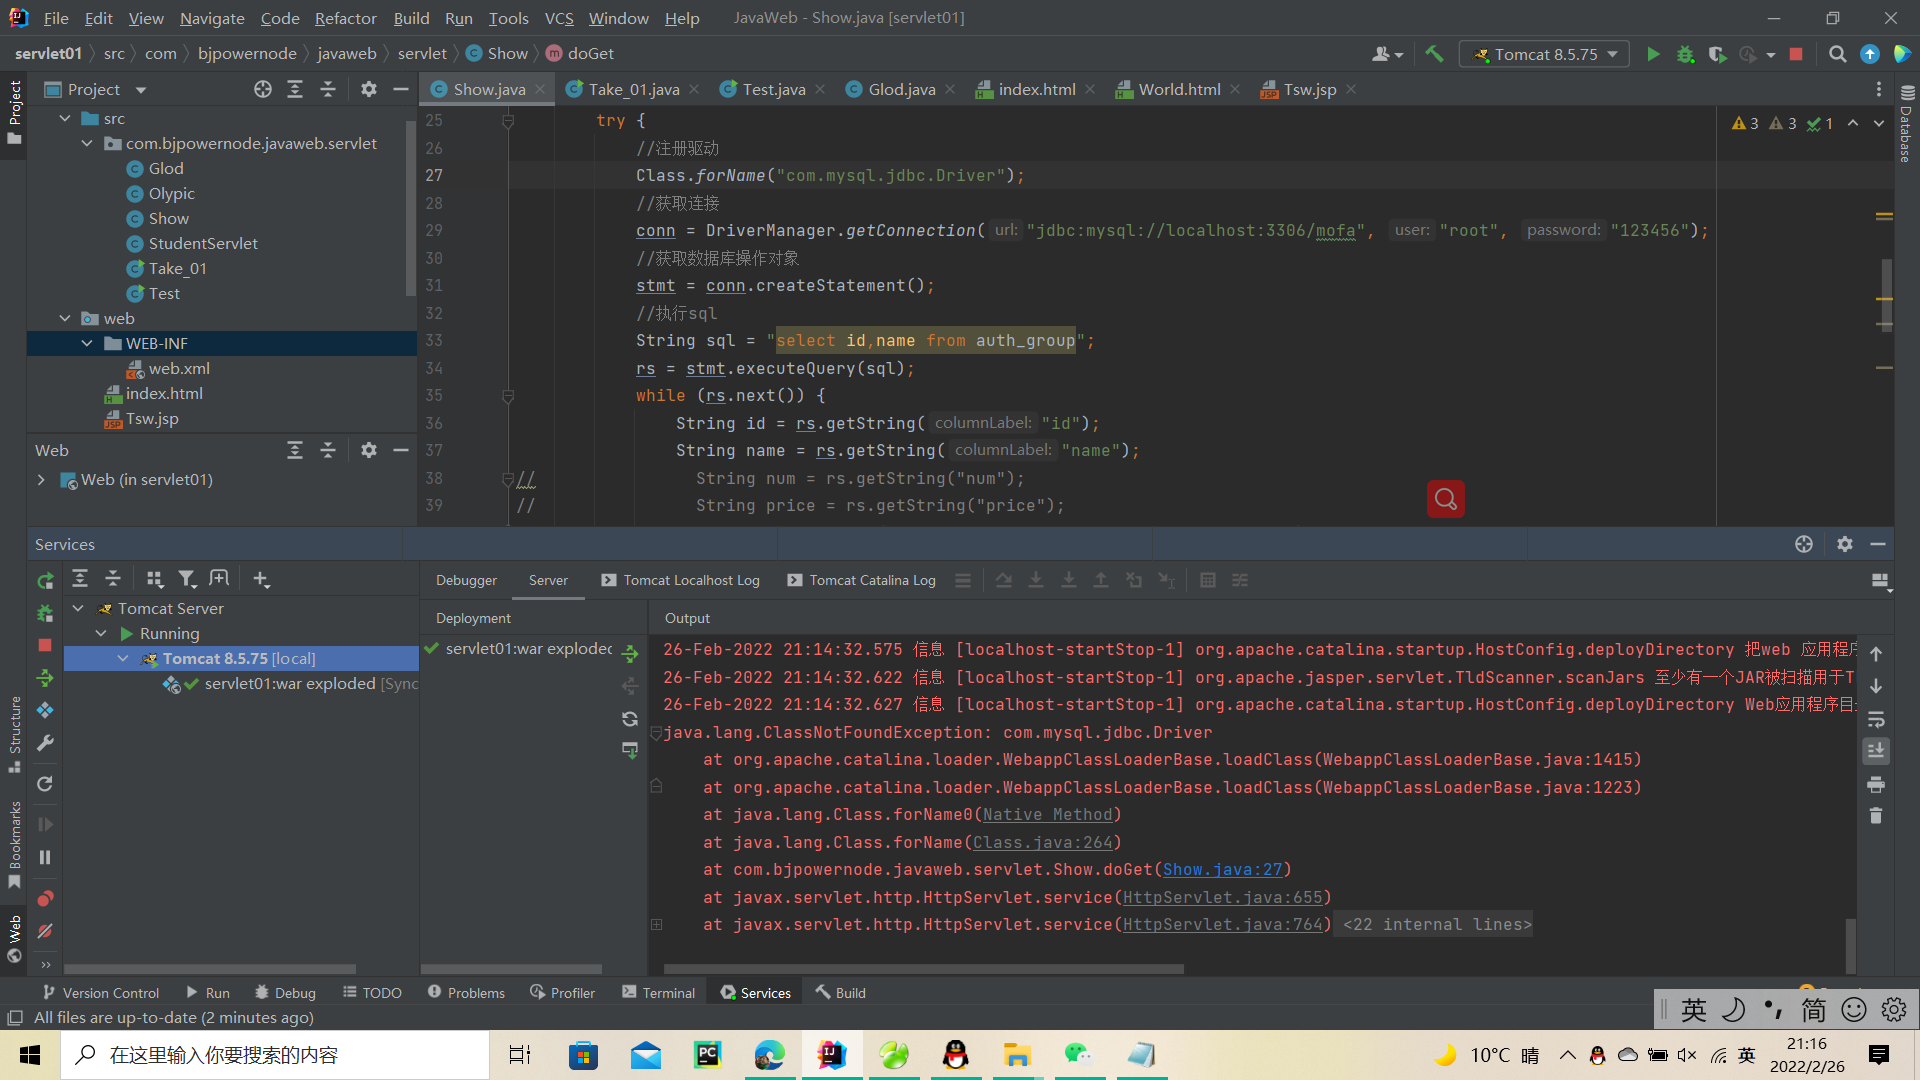This screenshot has width=1920, height=1080.
Task: Open the Tomcat 8.5.75 run configuration dropdown
Action: coord(1545,54)
